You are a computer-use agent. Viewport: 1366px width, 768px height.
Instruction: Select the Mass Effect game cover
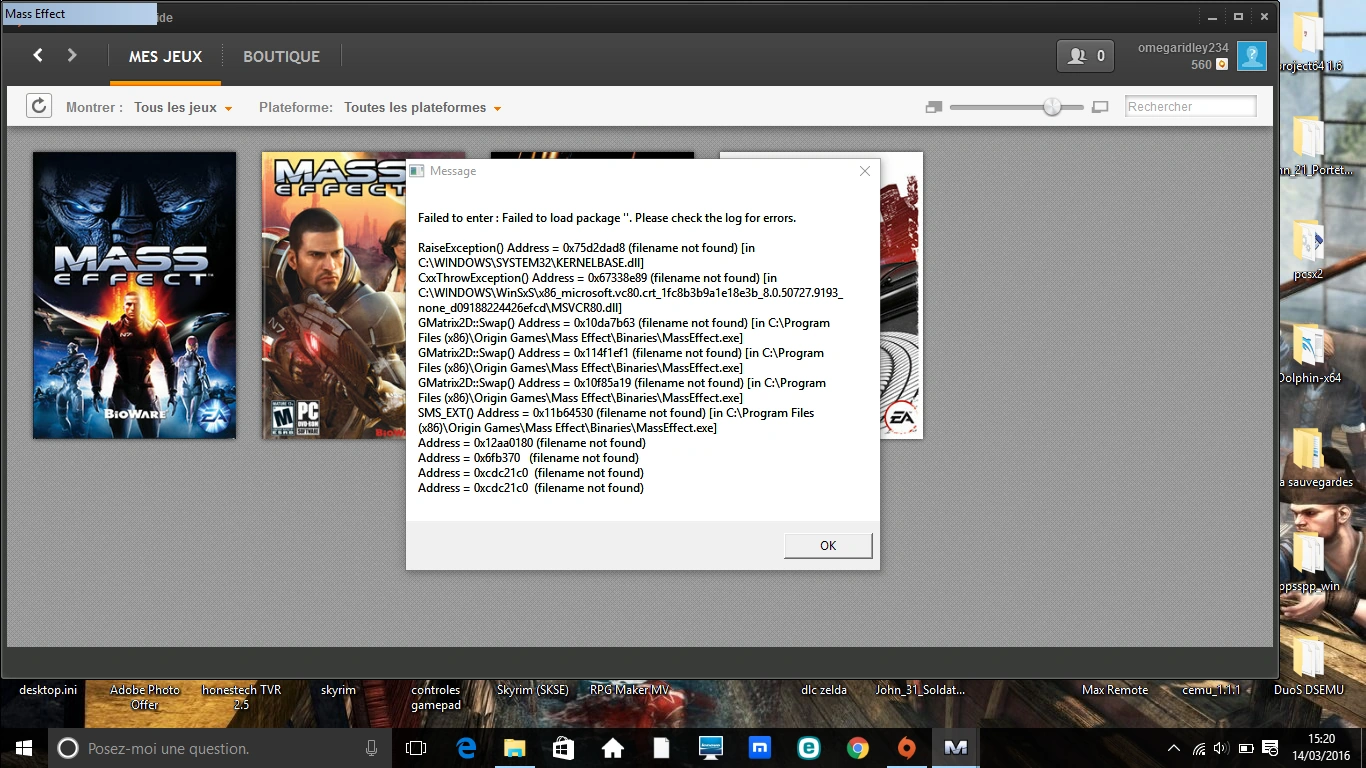pyautogui.click(x=134, y=295)
